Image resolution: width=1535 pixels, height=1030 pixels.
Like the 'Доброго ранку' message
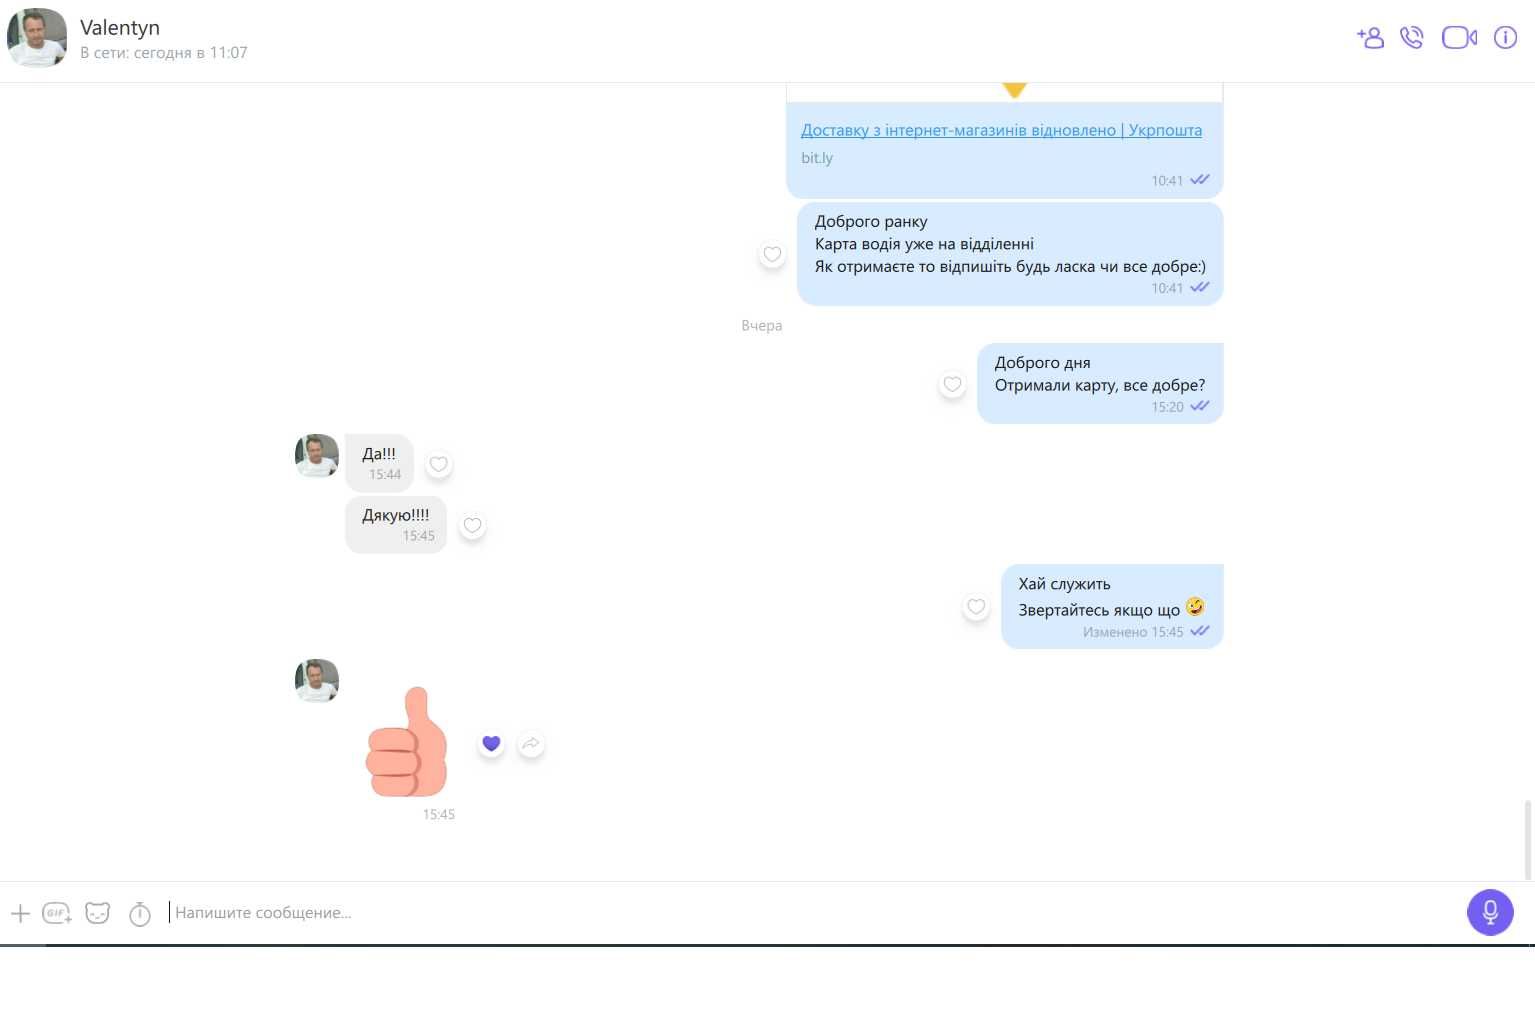click(x=772, y=254)
